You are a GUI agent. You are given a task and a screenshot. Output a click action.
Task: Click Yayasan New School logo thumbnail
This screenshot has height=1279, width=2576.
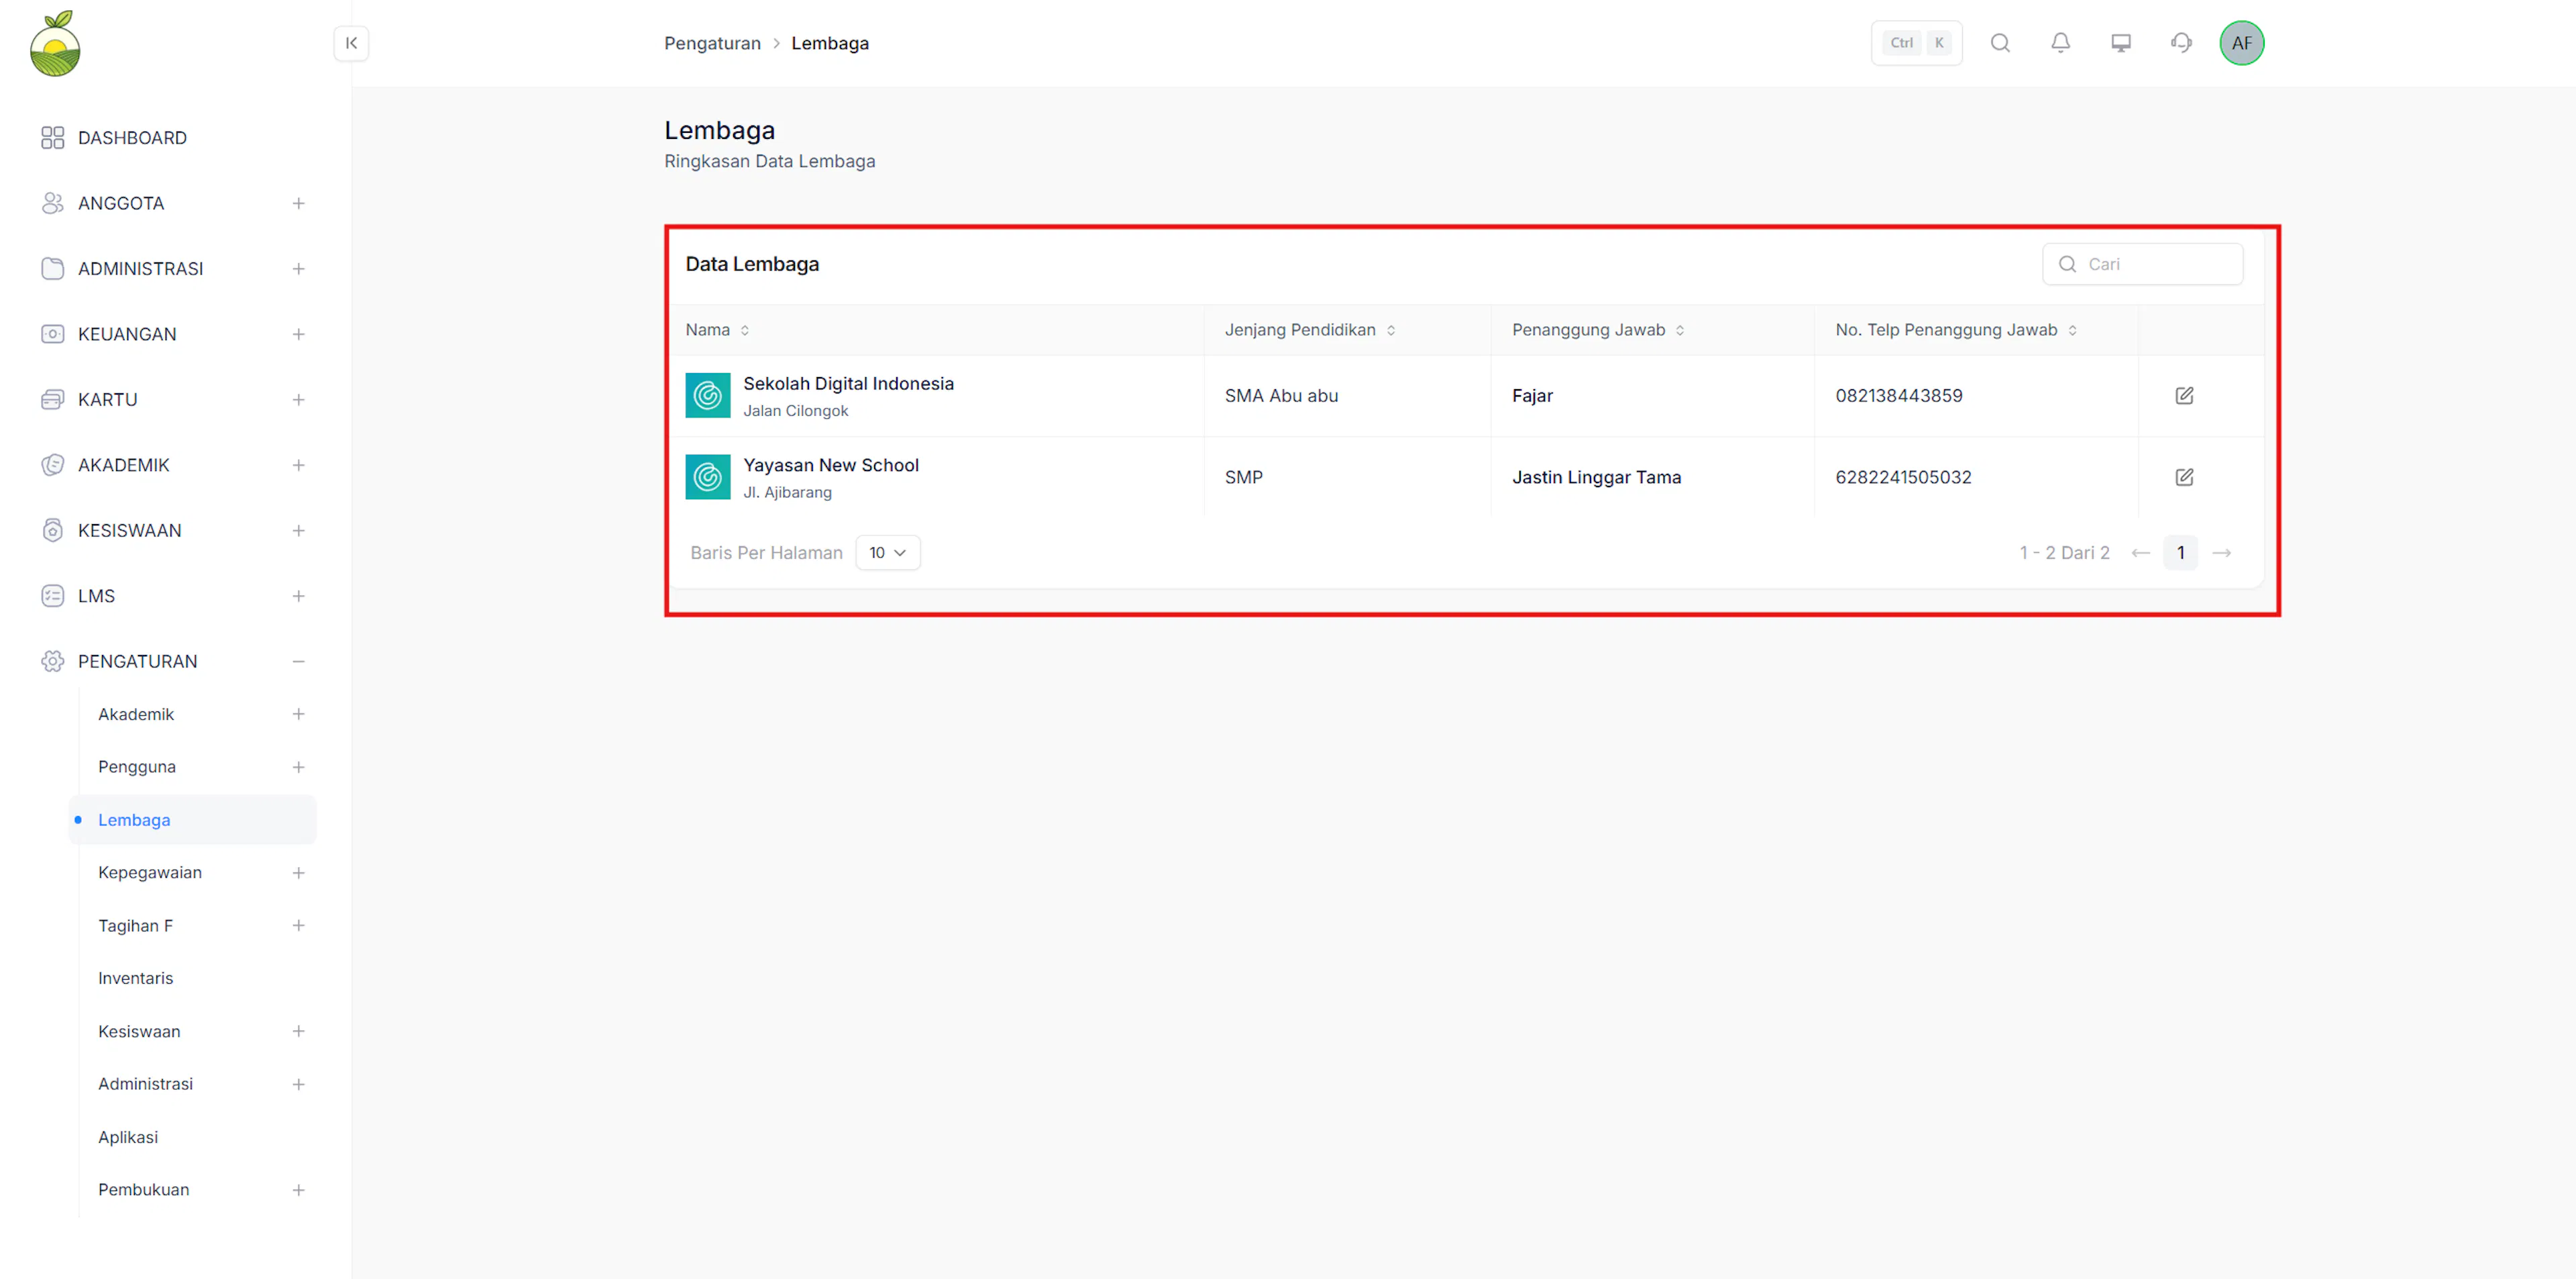pos(708,477)
